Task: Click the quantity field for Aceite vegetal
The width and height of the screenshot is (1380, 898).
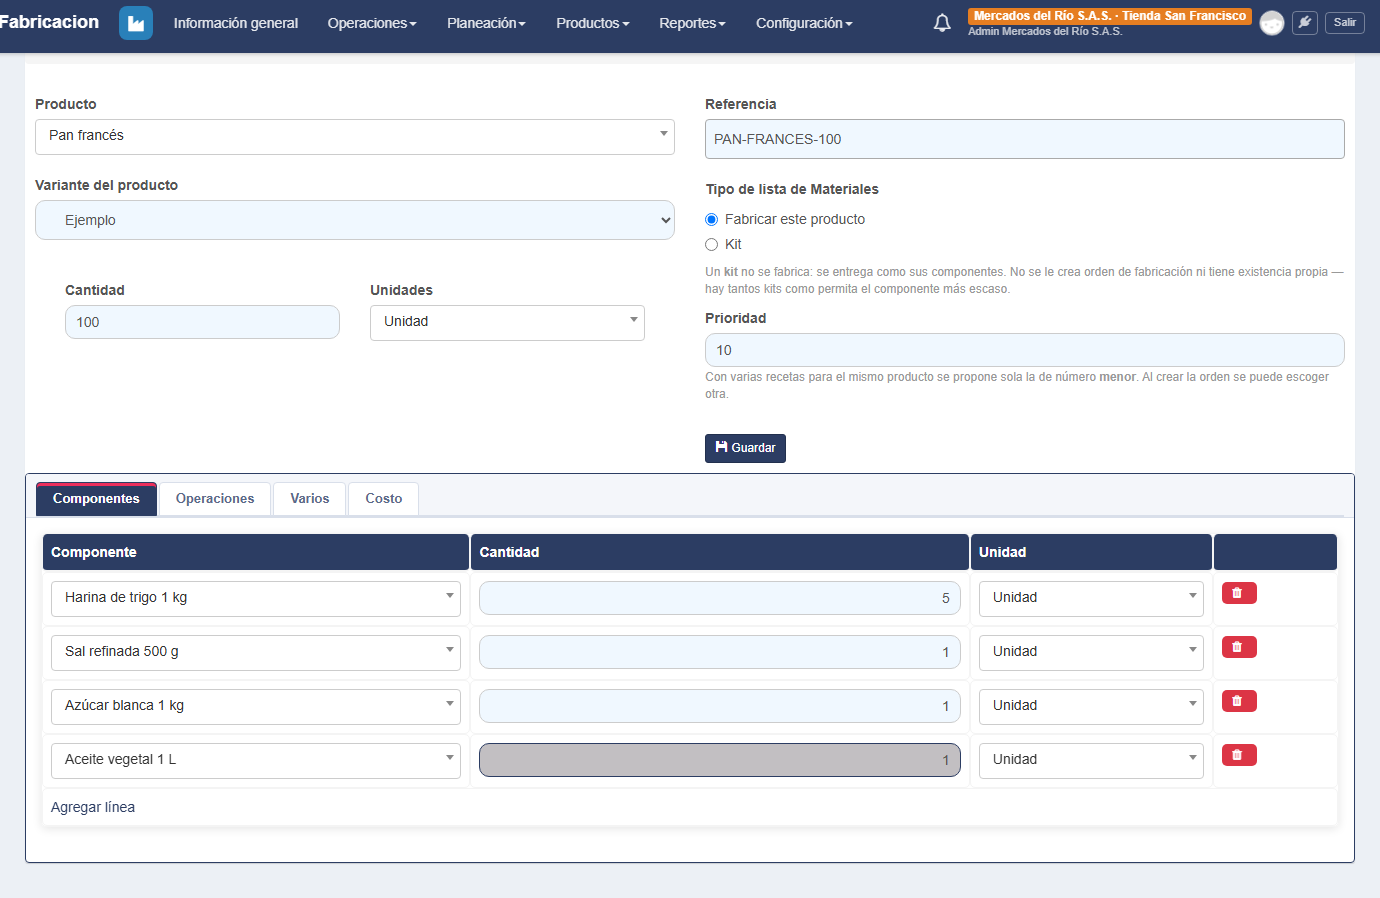Action: (x=720, y=760)
